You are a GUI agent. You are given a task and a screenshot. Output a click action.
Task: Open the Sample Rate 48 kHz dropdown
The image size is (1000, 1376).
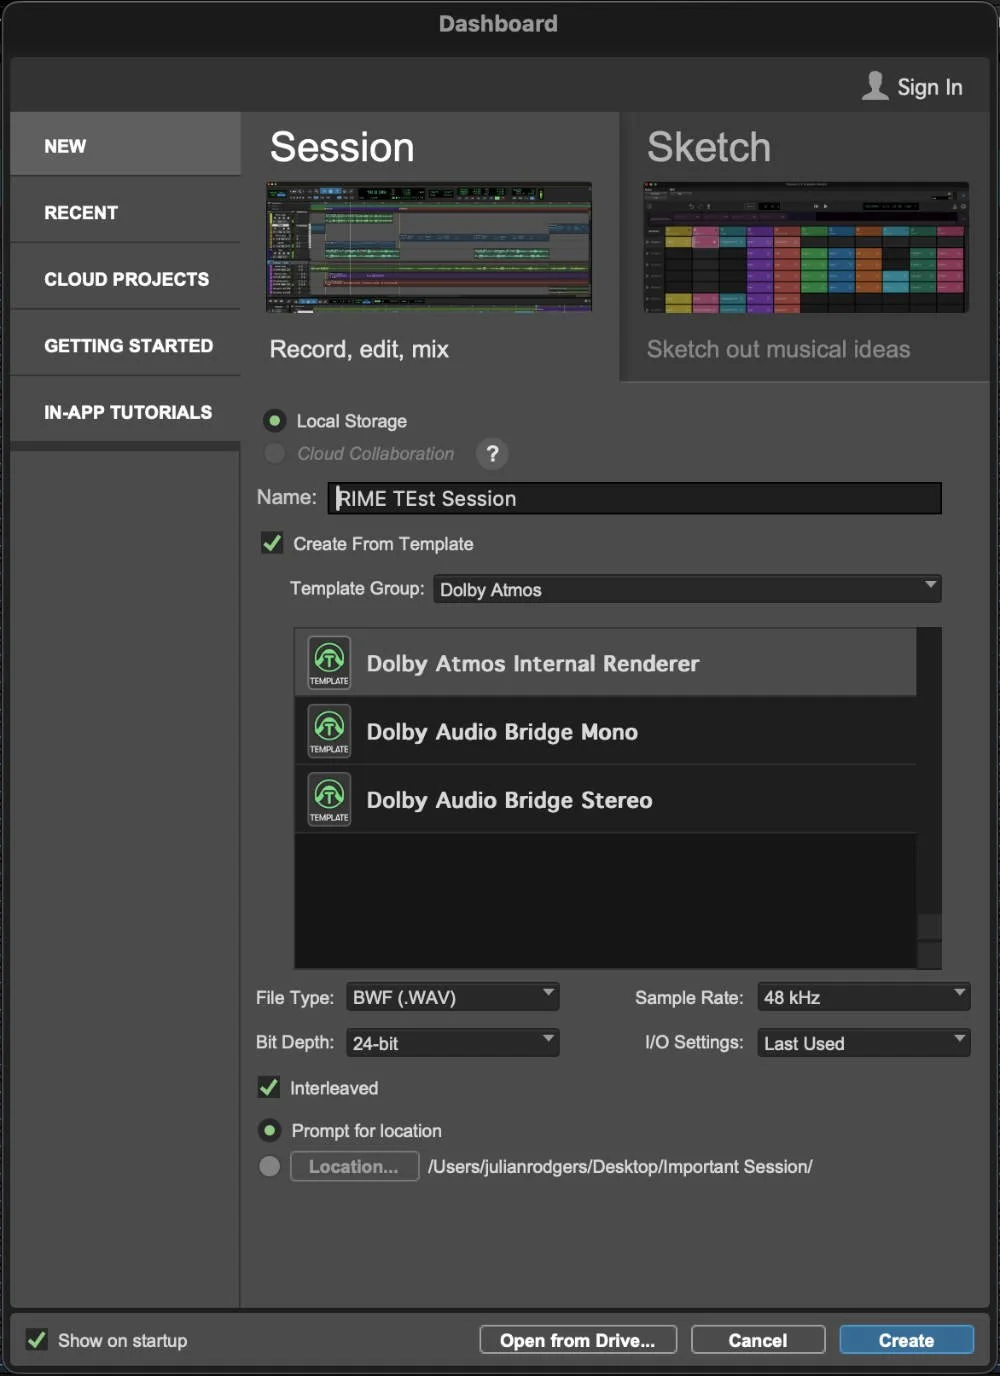coord(863,997)
